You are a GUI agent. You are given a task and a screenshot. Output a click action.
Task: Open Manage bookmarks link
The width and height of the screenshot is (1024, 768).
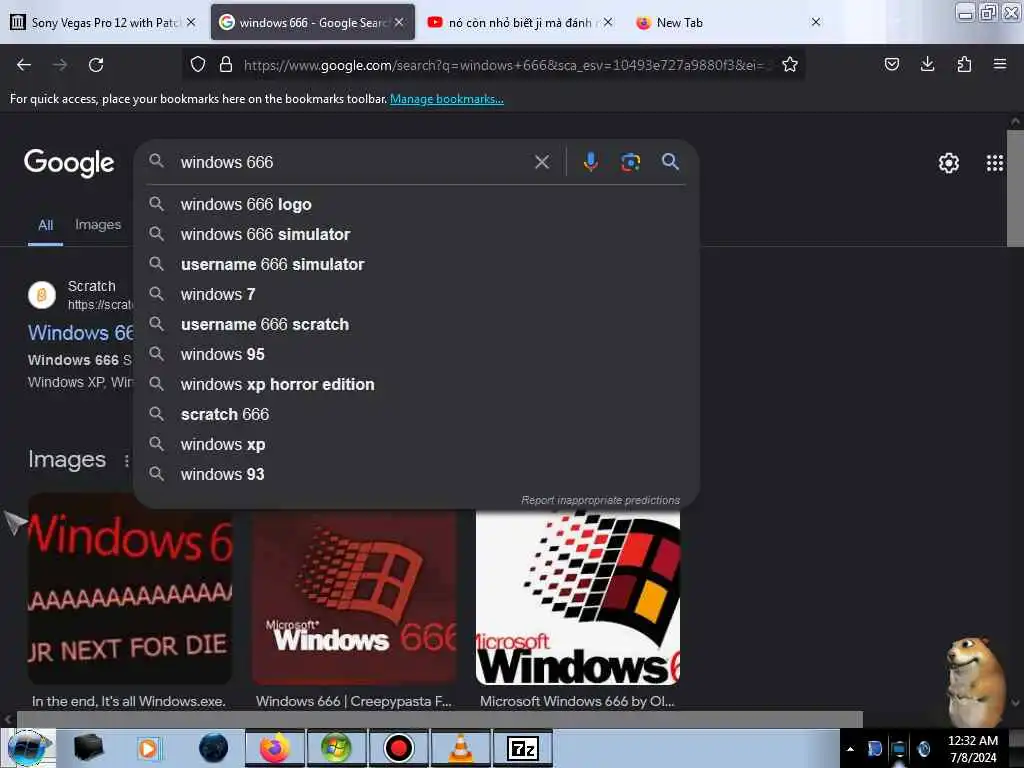[x=447, y=99]
